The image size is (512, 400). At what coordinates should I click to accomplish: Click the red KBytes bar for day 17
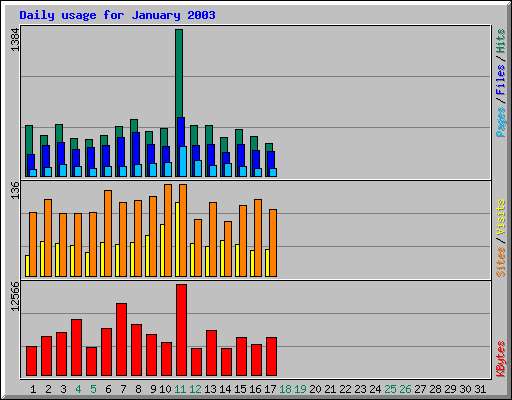click(x=271, y=357)
